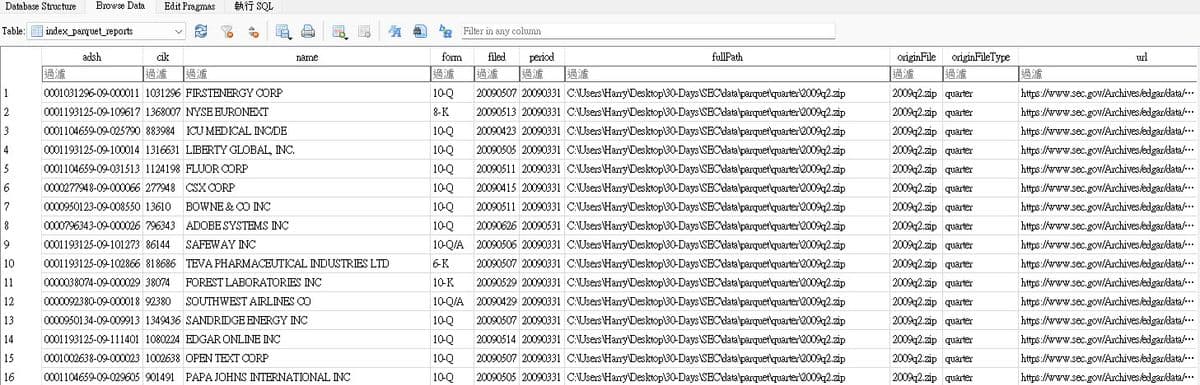The image size is (1200, 385).
Task: Select the PAPA JOHNS INTERNATIONAL INC cell
Action: (x=306, y=377)
